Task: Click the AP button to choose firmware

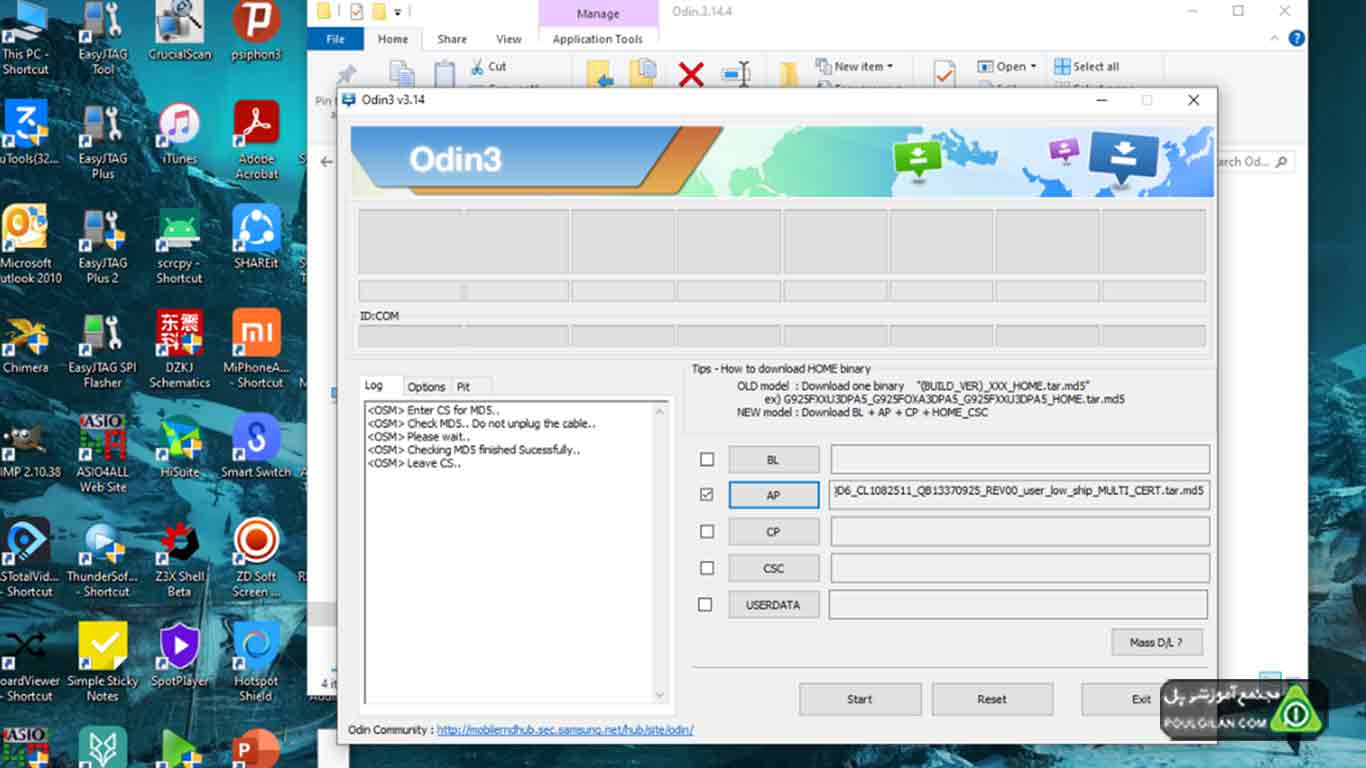Action: [x=773, y=496]
